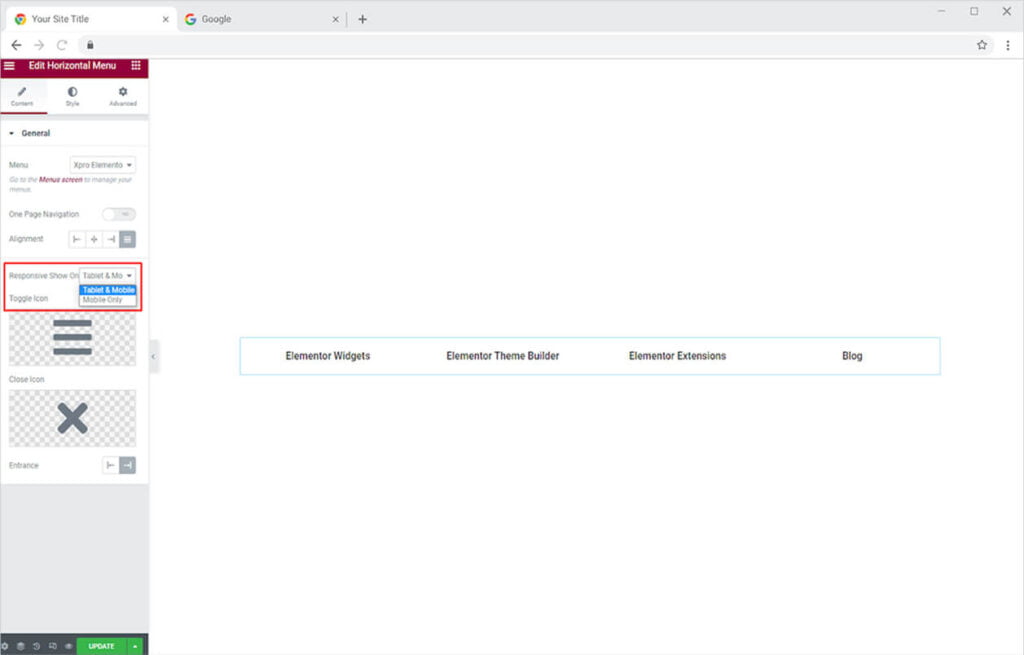Set alignment to left
The width and height of the screenshot is (1024, 655).
click(77, 239)
